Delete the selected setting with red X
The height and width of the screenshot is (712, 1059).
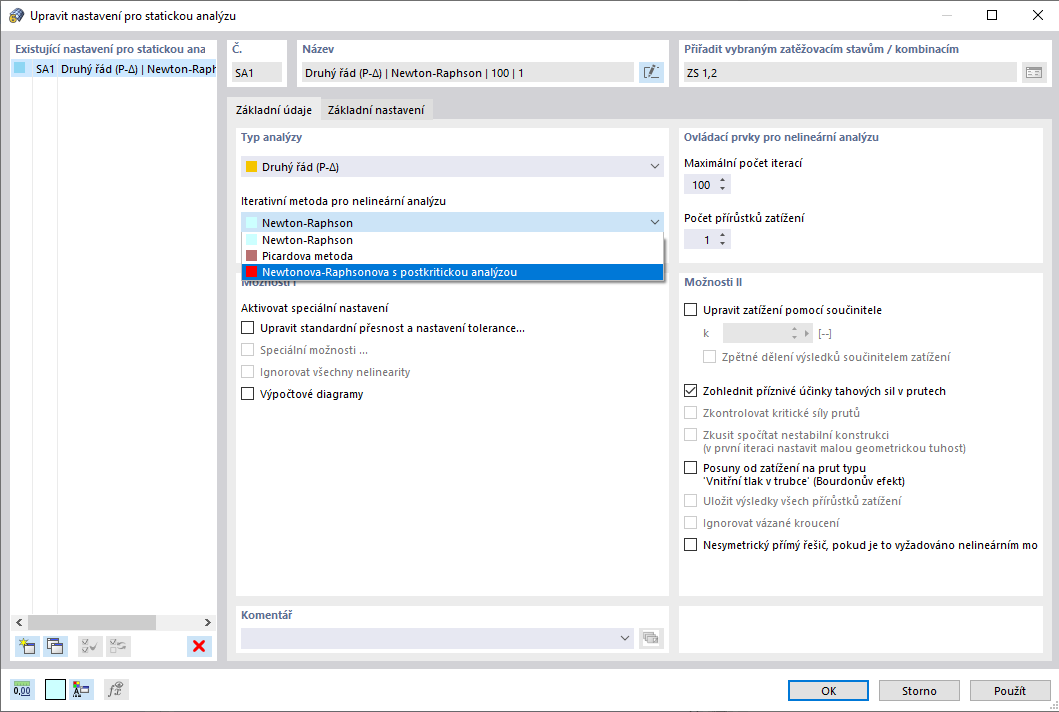pos(199,646)
